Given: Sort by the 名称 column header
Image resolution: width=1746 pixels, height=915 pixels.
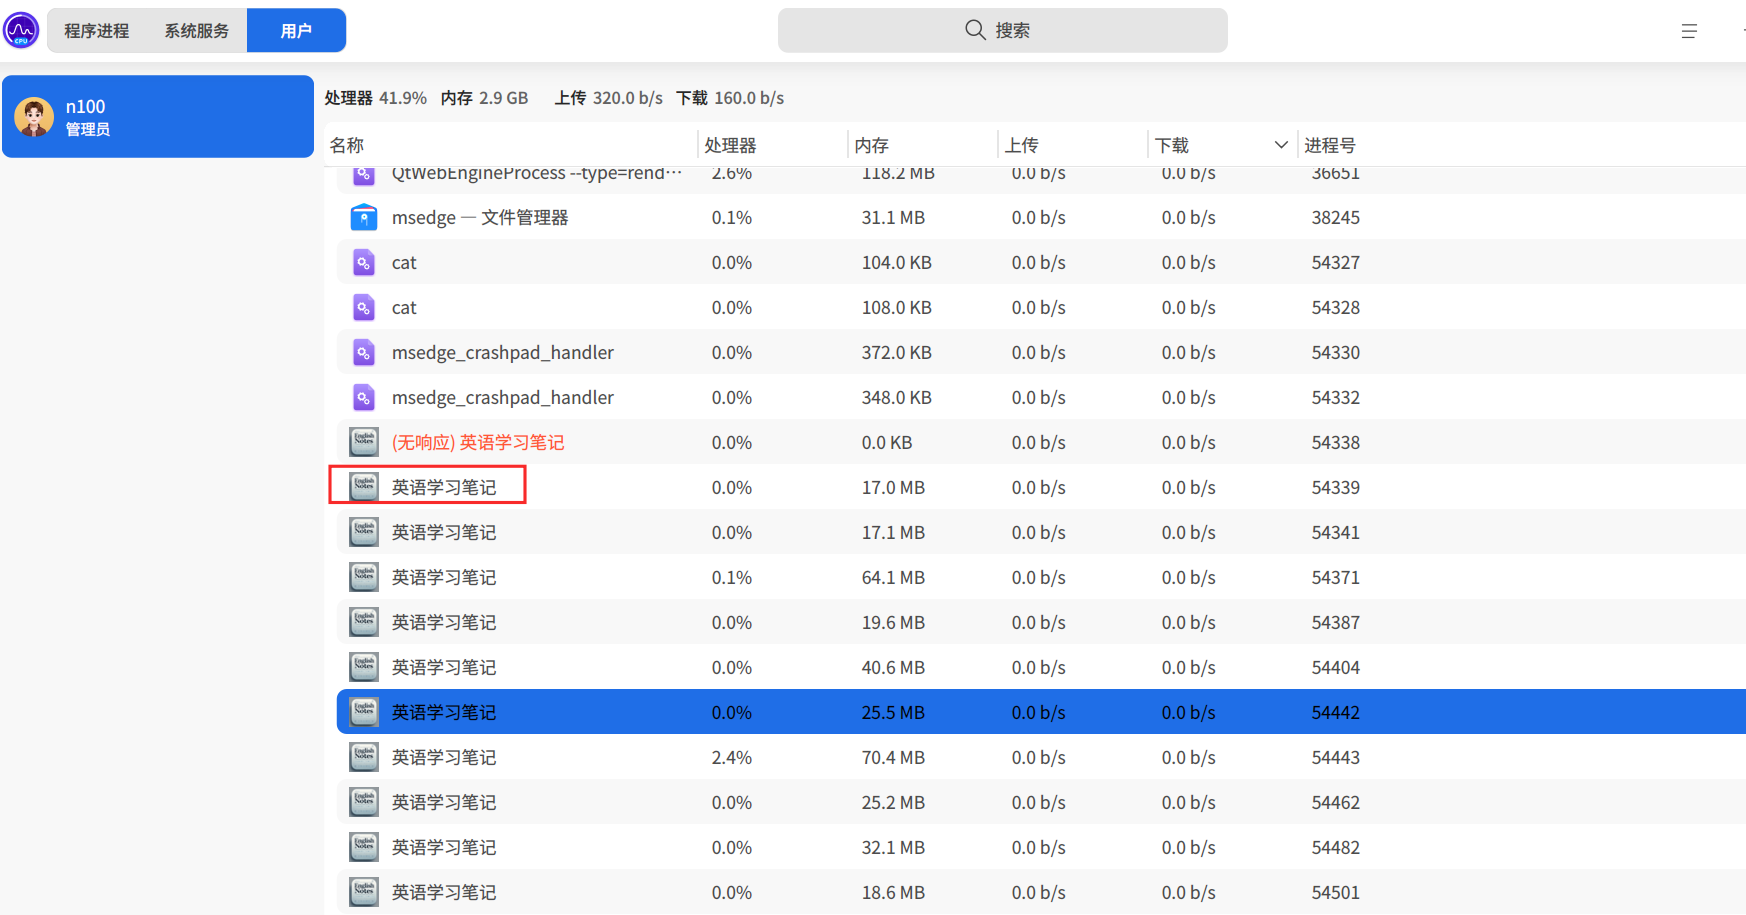Looking at the screenshot, I should [347, 145].
